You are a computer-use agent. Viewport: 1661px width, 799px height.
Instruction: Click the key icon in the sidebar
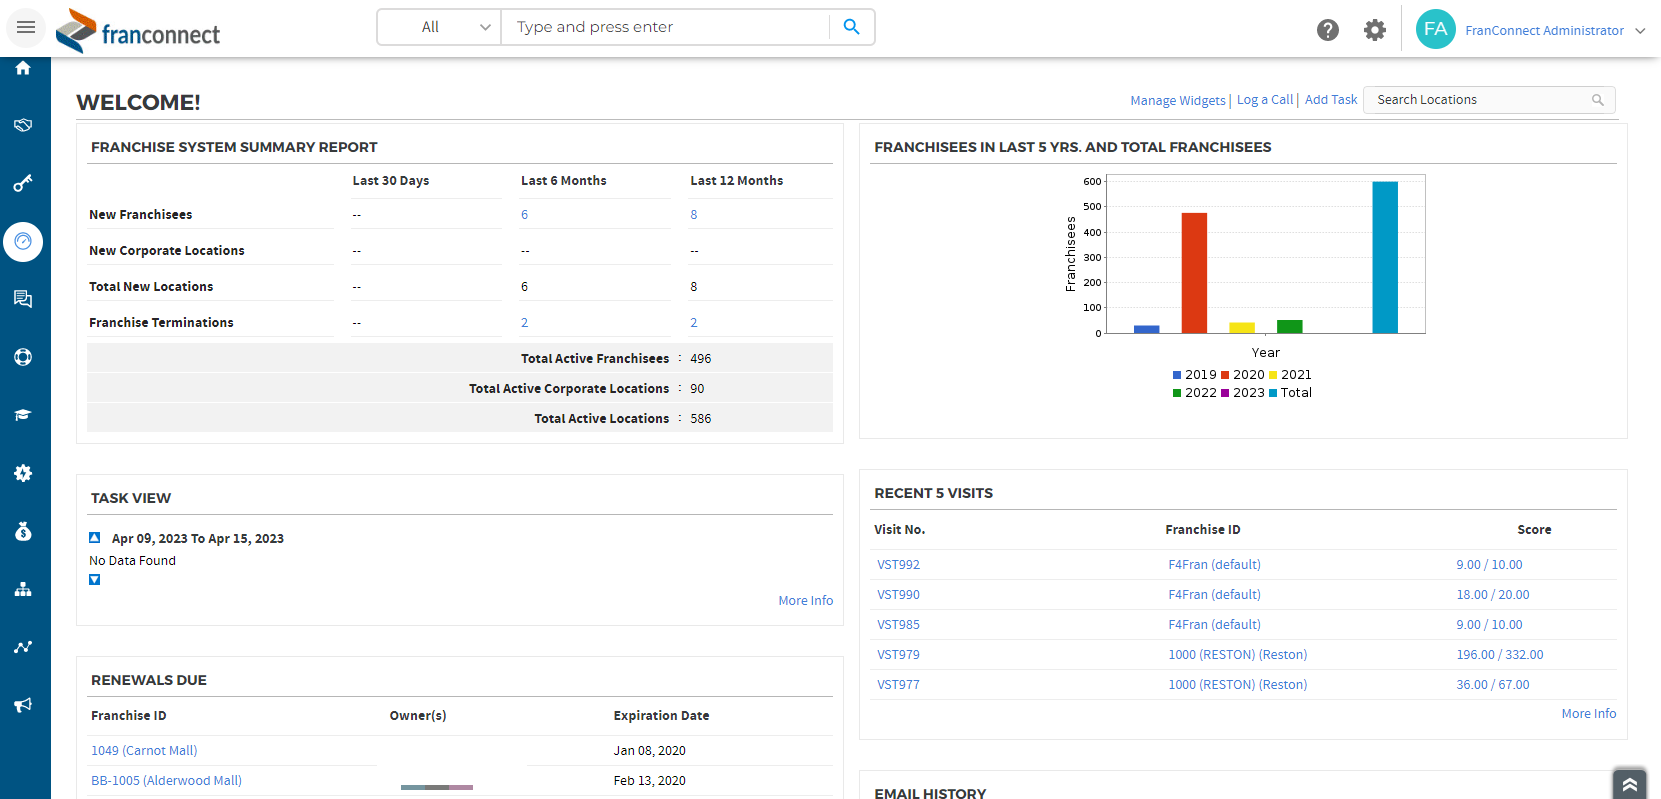coord(23,183)
